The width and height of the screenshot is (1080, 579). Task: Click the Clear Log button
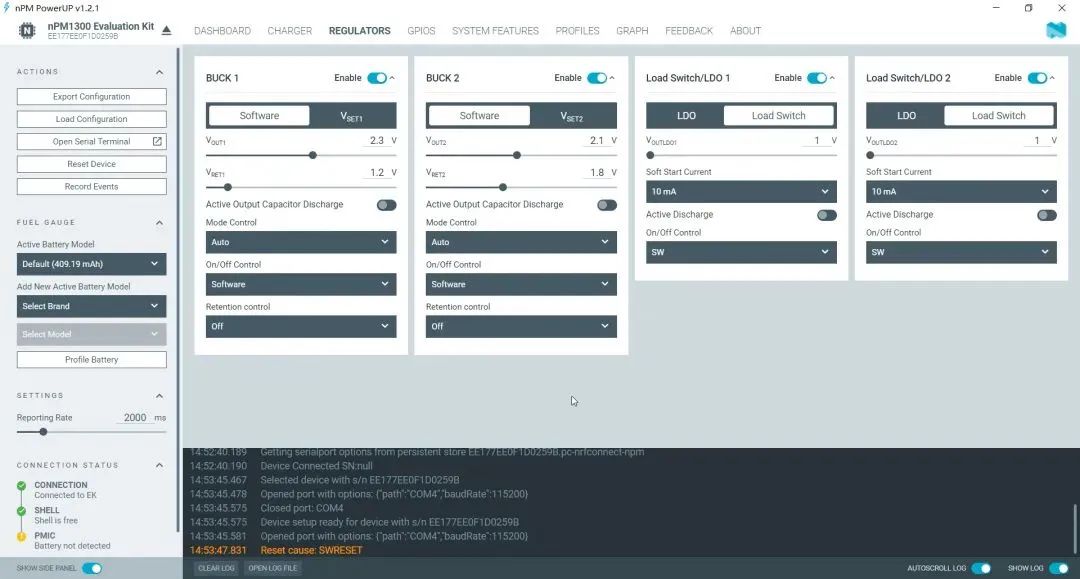click(215, 568)
